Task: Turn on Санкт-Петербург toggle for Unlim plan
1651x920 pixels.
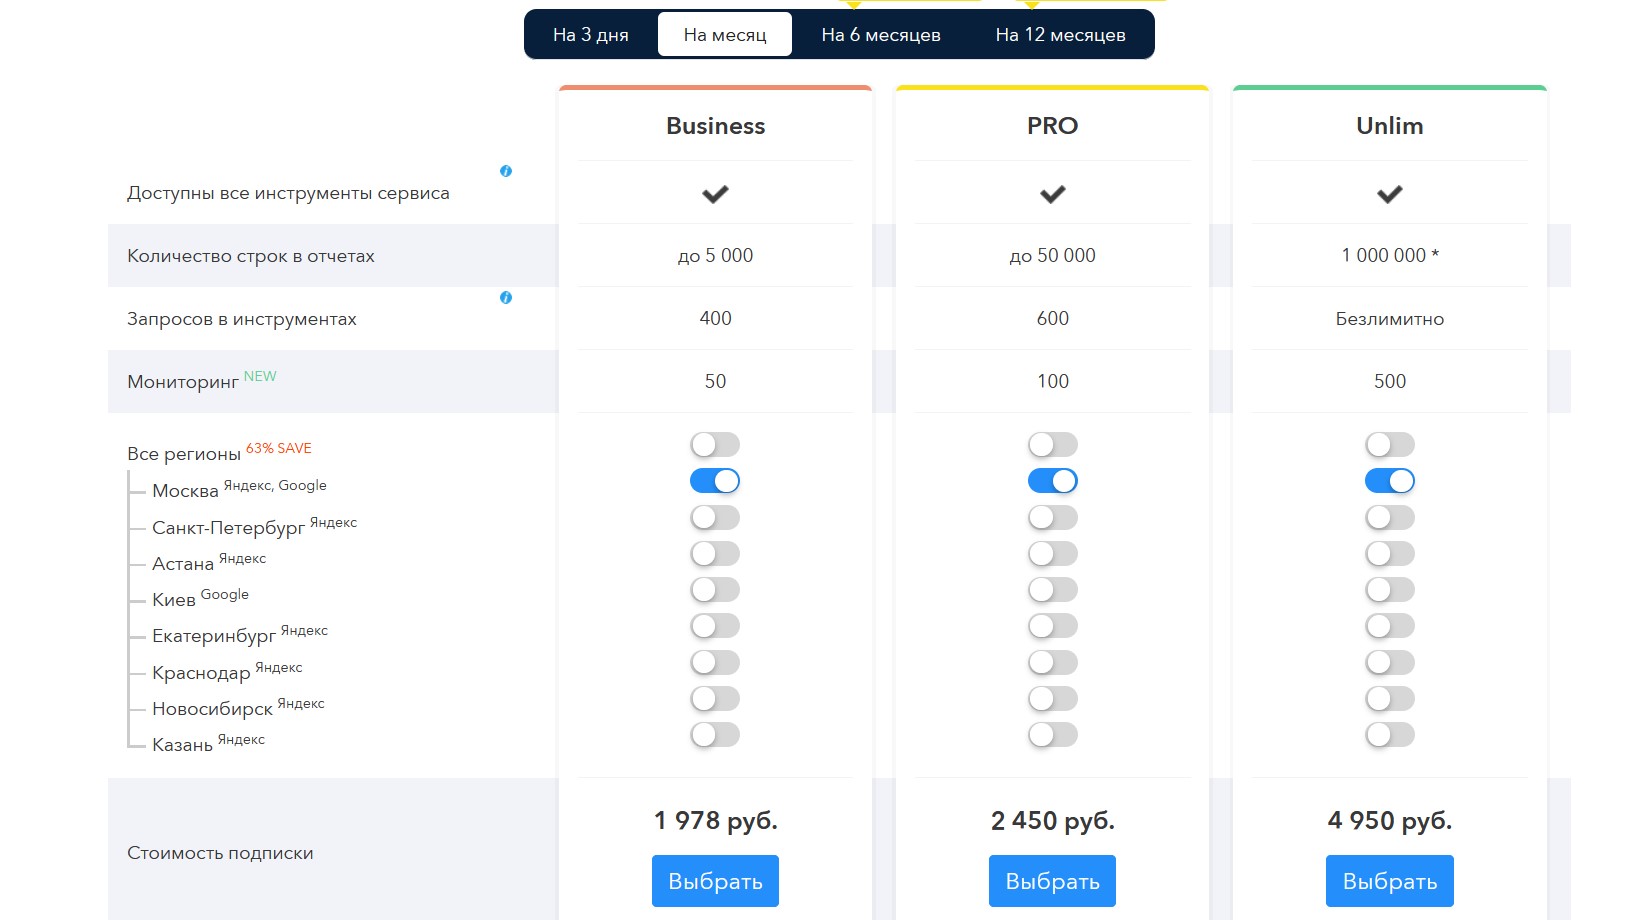Action: (1389, 518)
